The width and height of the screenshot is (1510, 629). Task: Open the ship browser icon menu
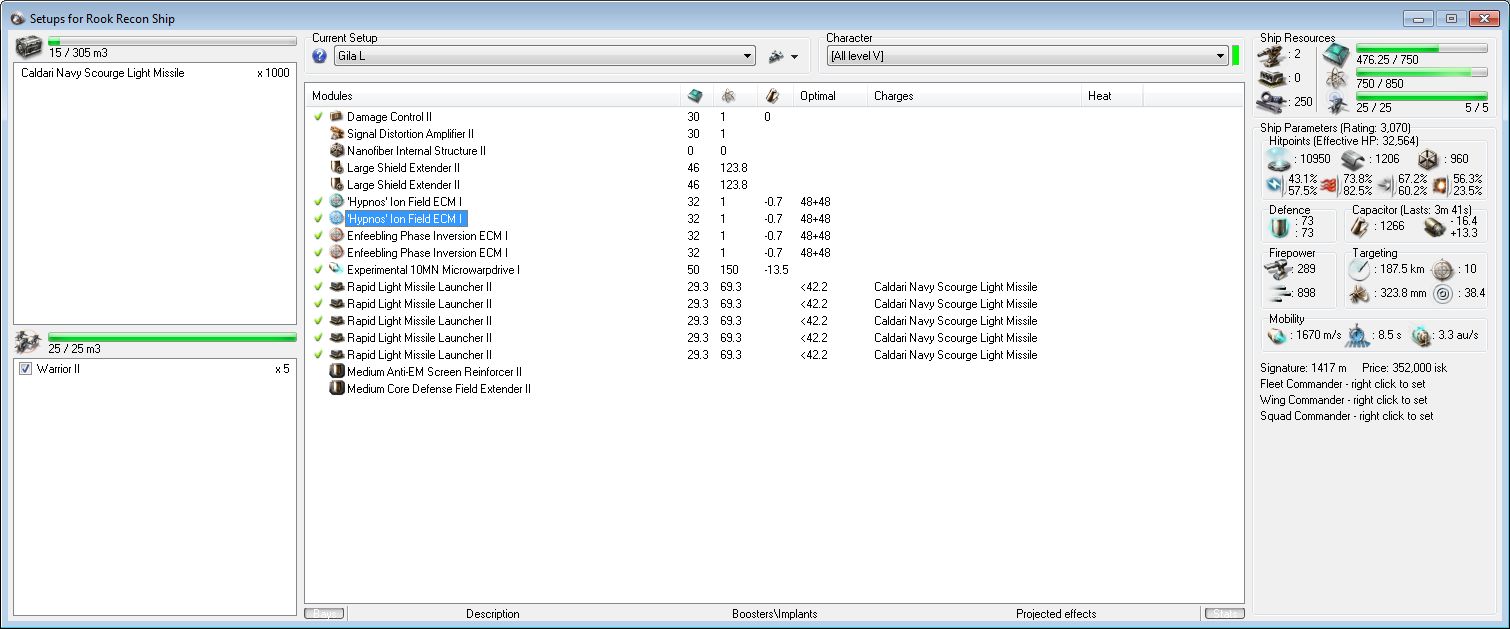click(x=783, y=57)
